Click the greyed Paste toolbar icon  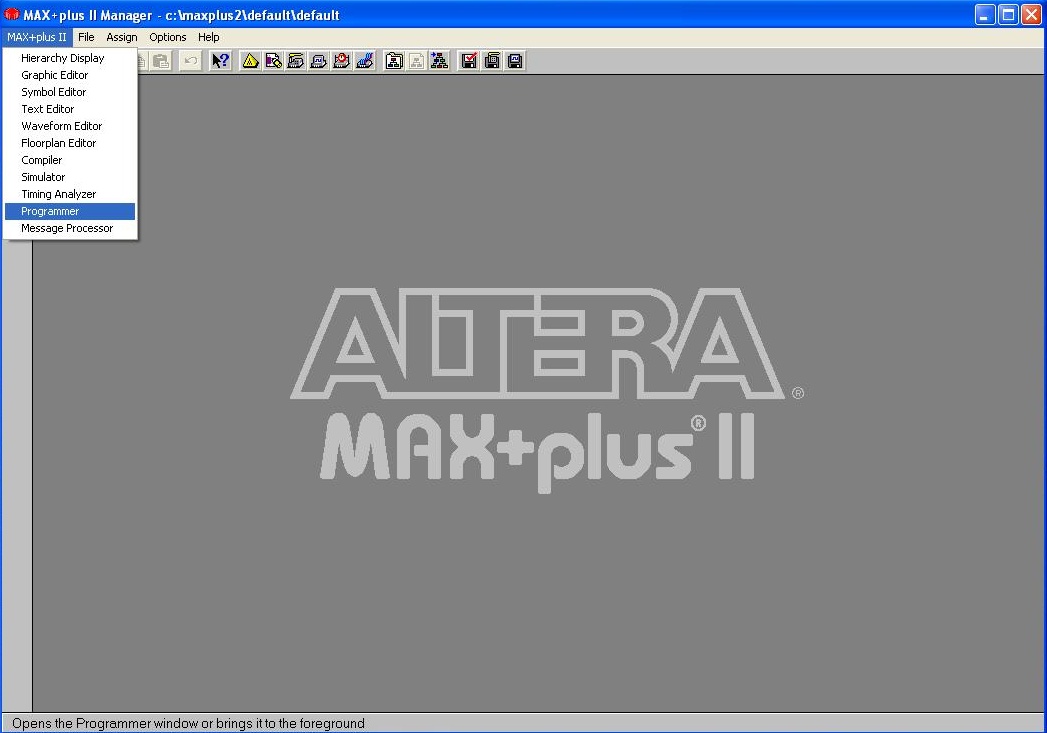[x=161, y=61]
